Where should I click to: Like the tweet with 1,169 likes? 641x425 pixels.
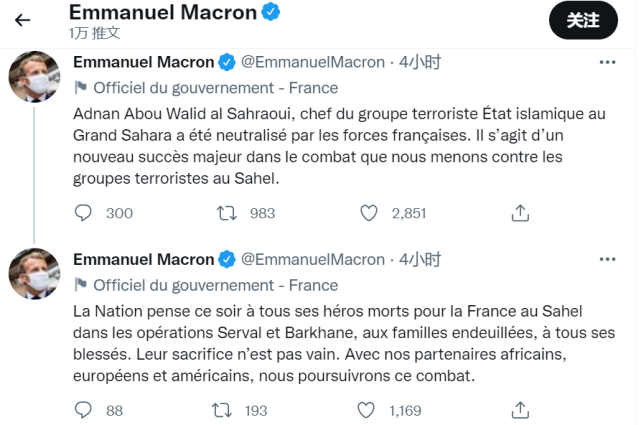pyautogui.click(x=370, y=410)
